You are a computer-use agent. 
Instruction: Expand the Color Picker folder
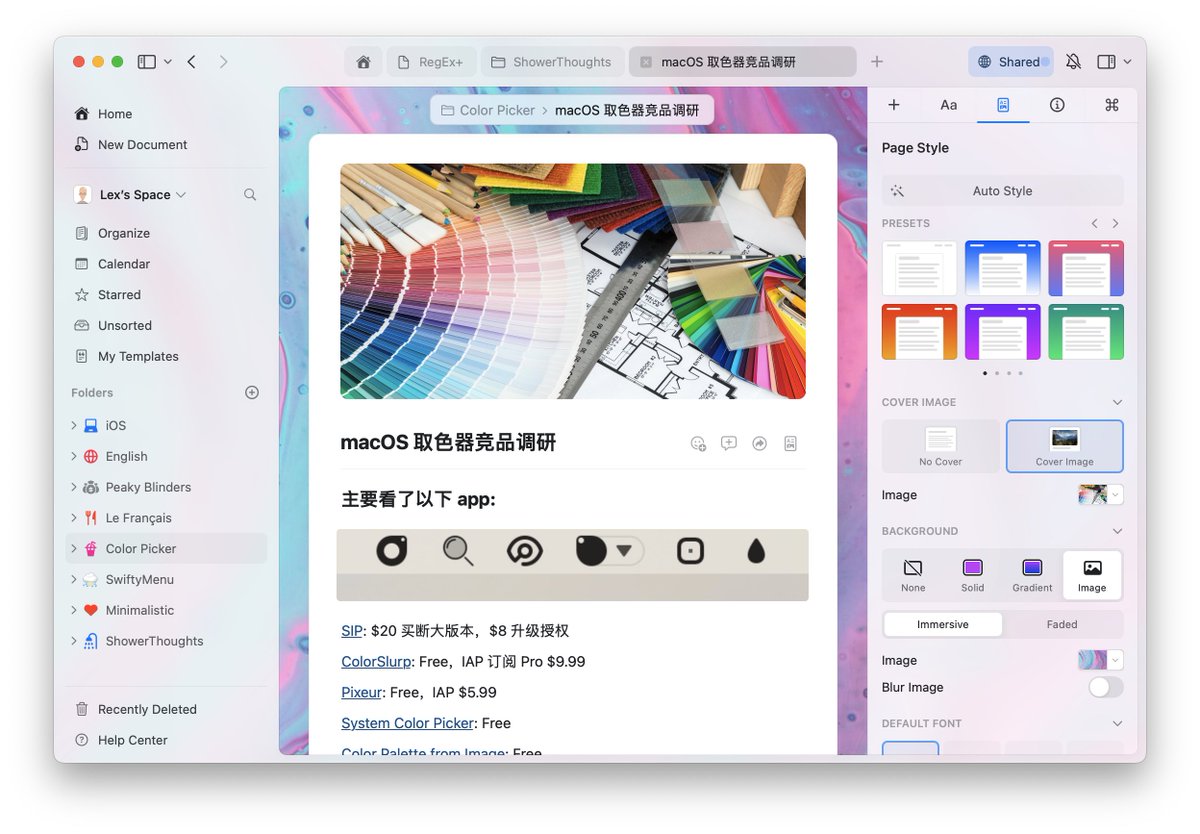pyautogui.click(x=74, y=549)
